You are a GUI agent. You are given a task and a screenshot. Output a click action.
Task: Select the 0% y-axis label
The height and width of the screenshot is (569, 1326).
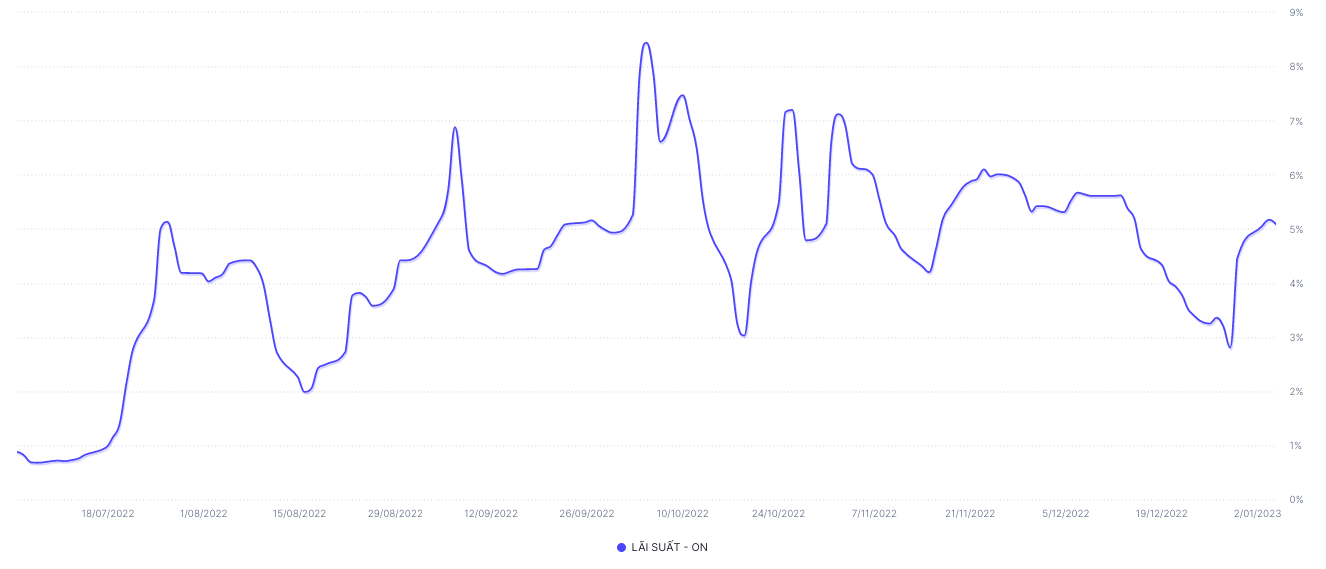pos(1296,500)
